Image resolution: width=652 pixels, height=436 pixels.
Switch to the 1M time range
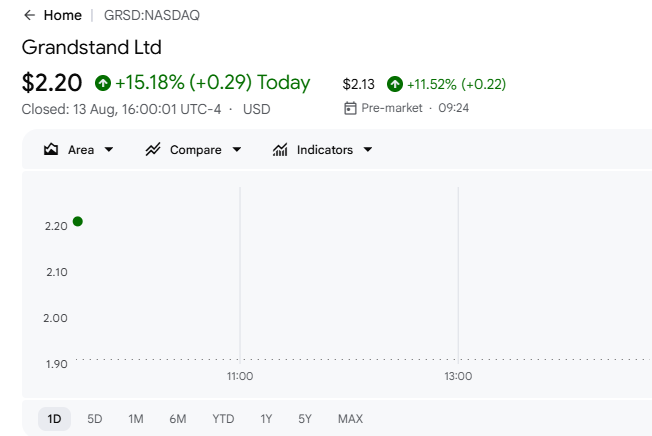pyautogui.click(x=136, y=419)
